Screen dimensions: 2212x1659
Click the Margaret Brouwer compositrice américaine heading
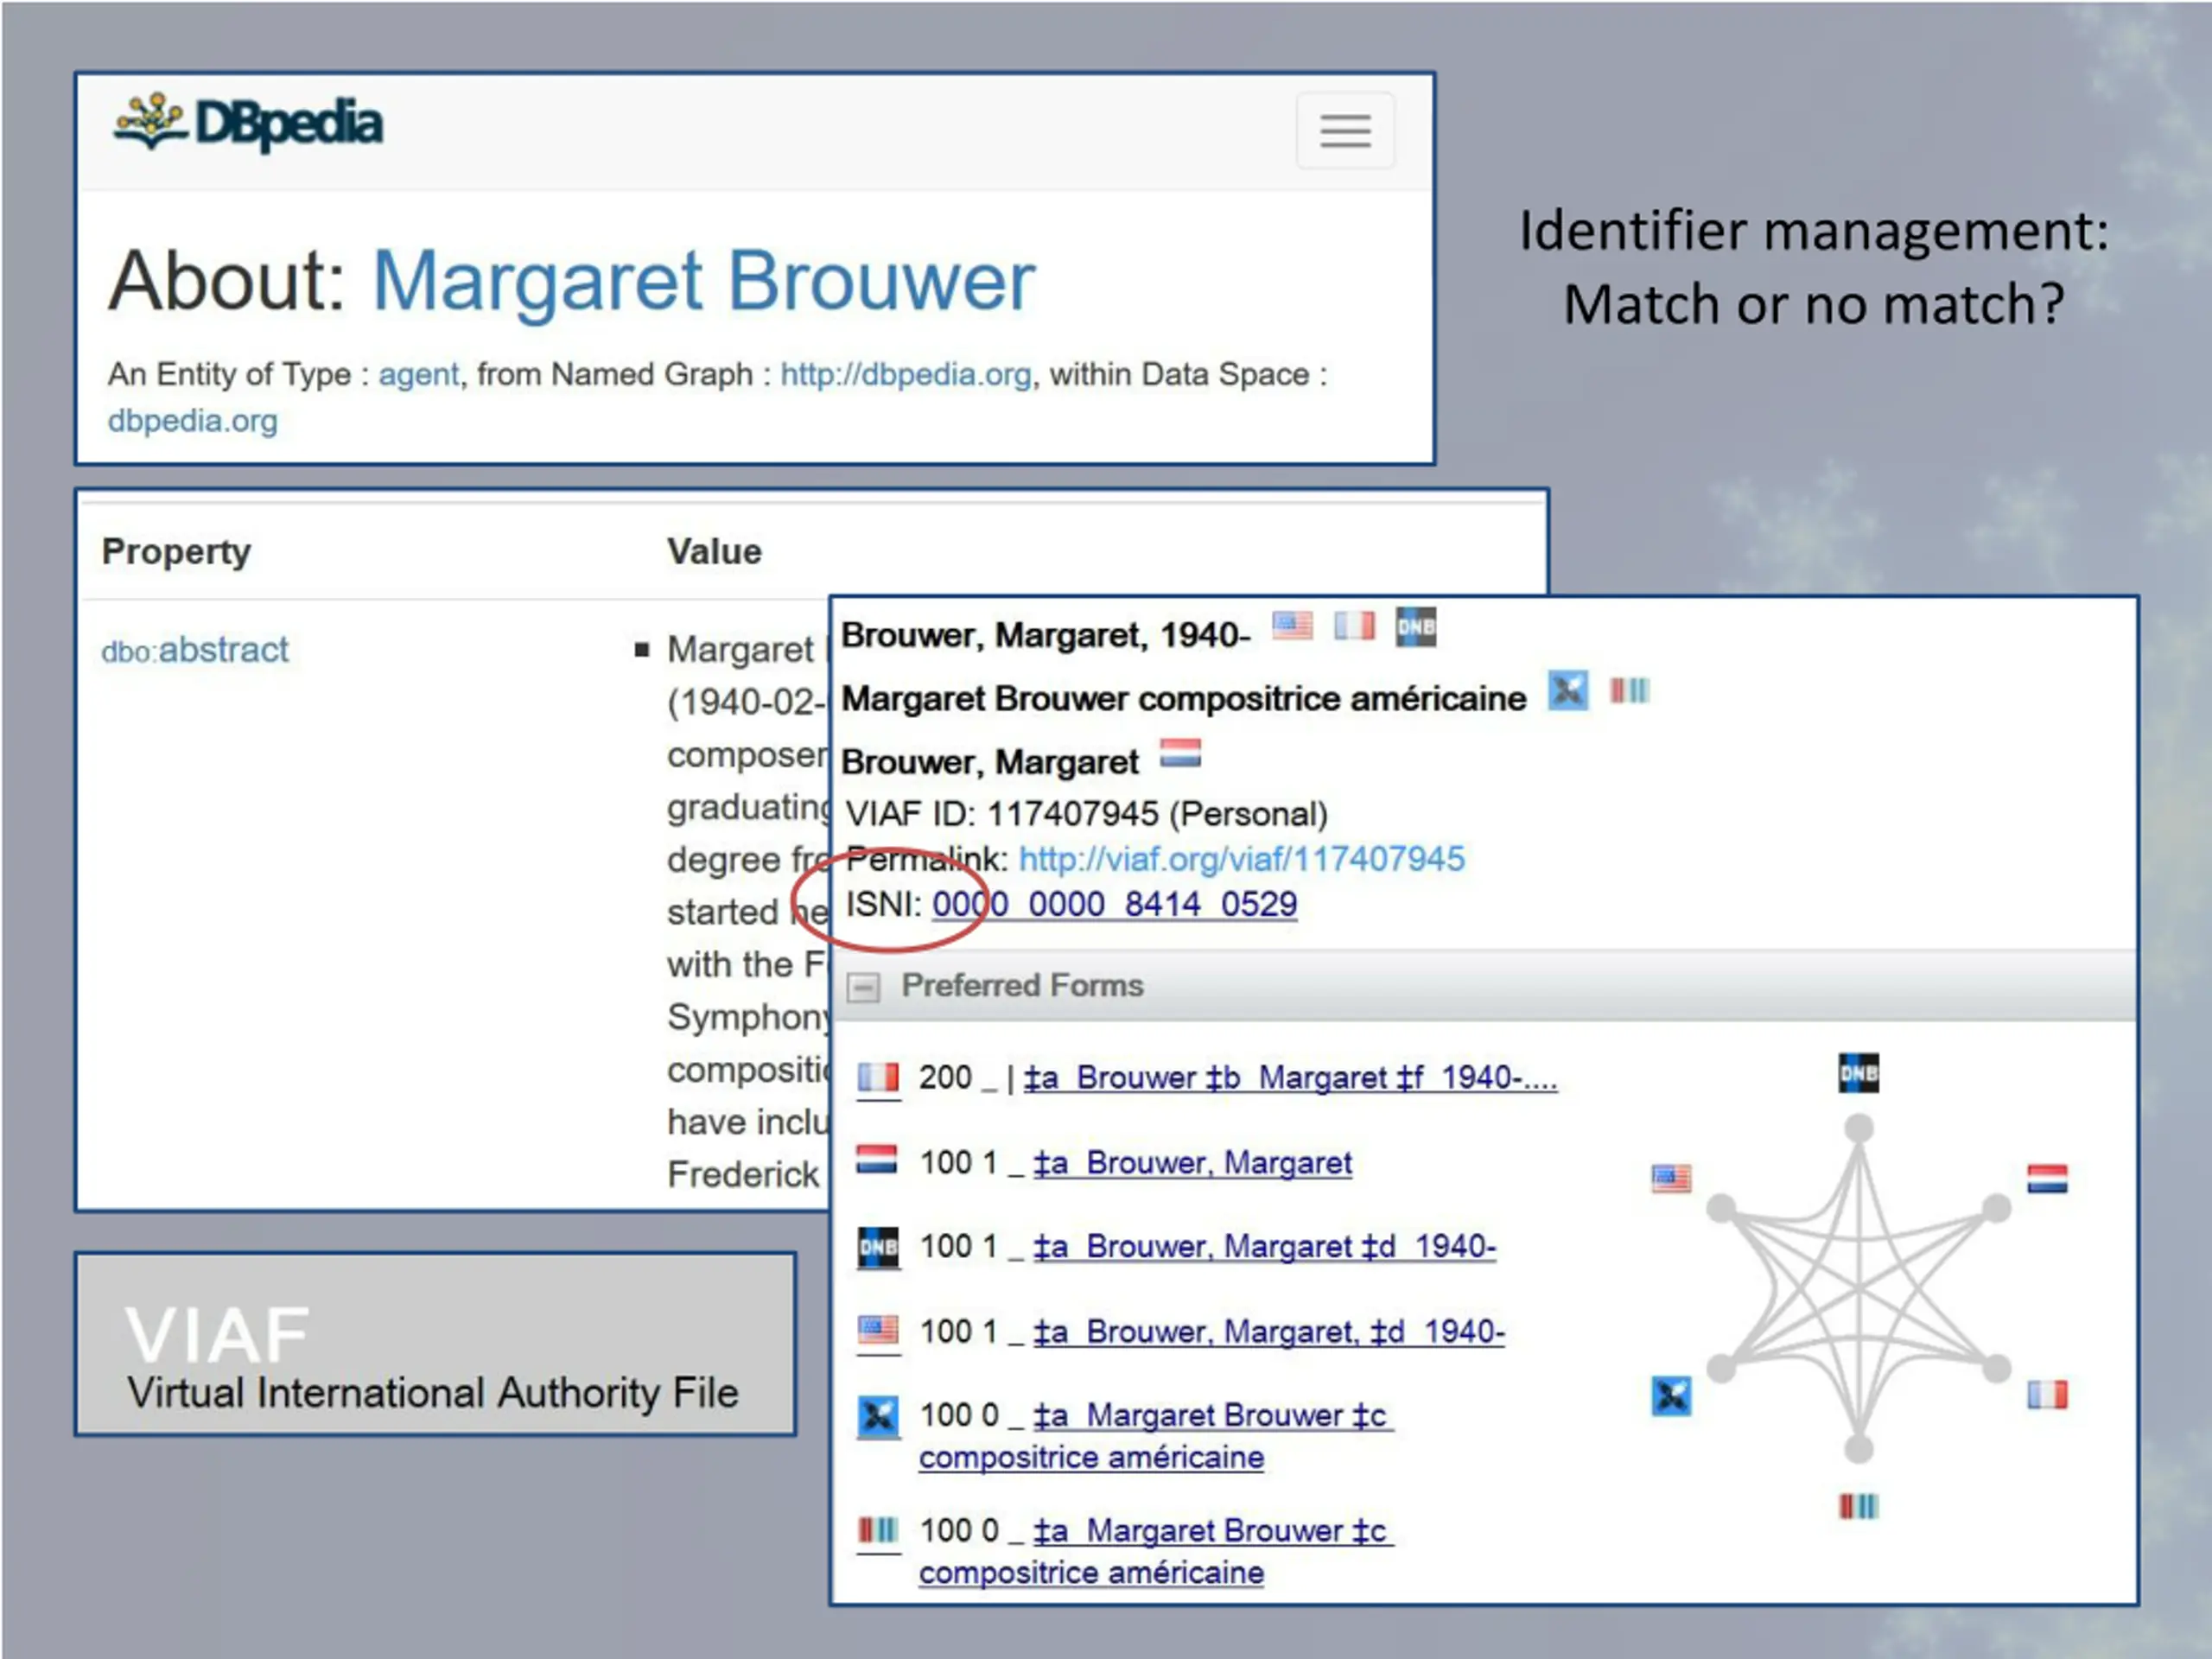click(x=1184, y=698)
